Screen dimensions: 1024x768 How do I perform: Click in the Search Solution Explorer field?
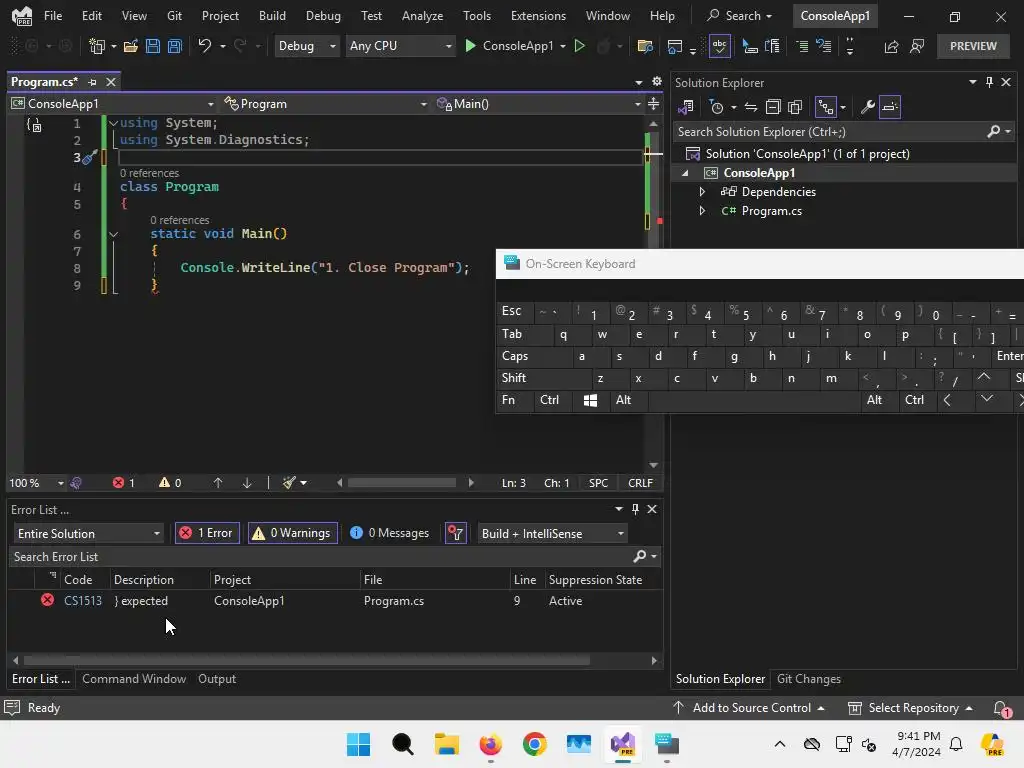click(x=829, y=132)
